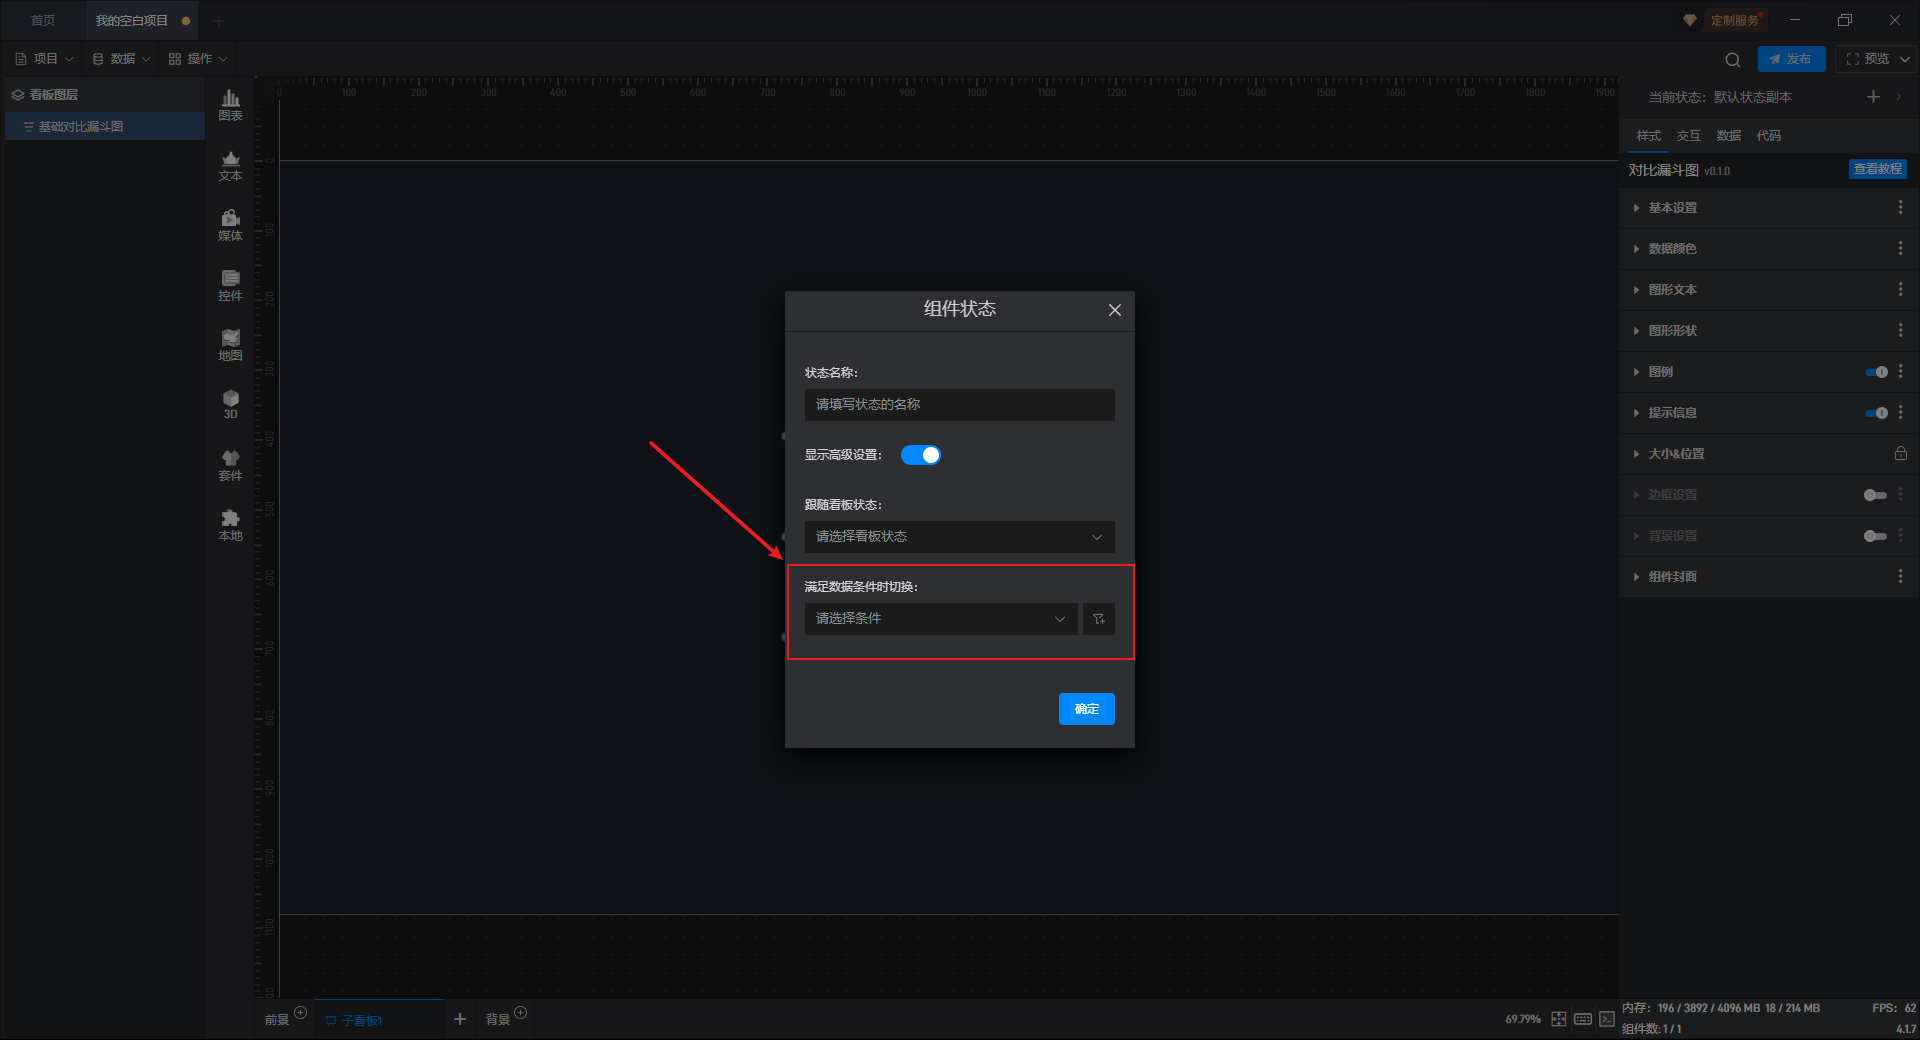Enable the 边框设置 border switch

click(x=1875, y=495)
